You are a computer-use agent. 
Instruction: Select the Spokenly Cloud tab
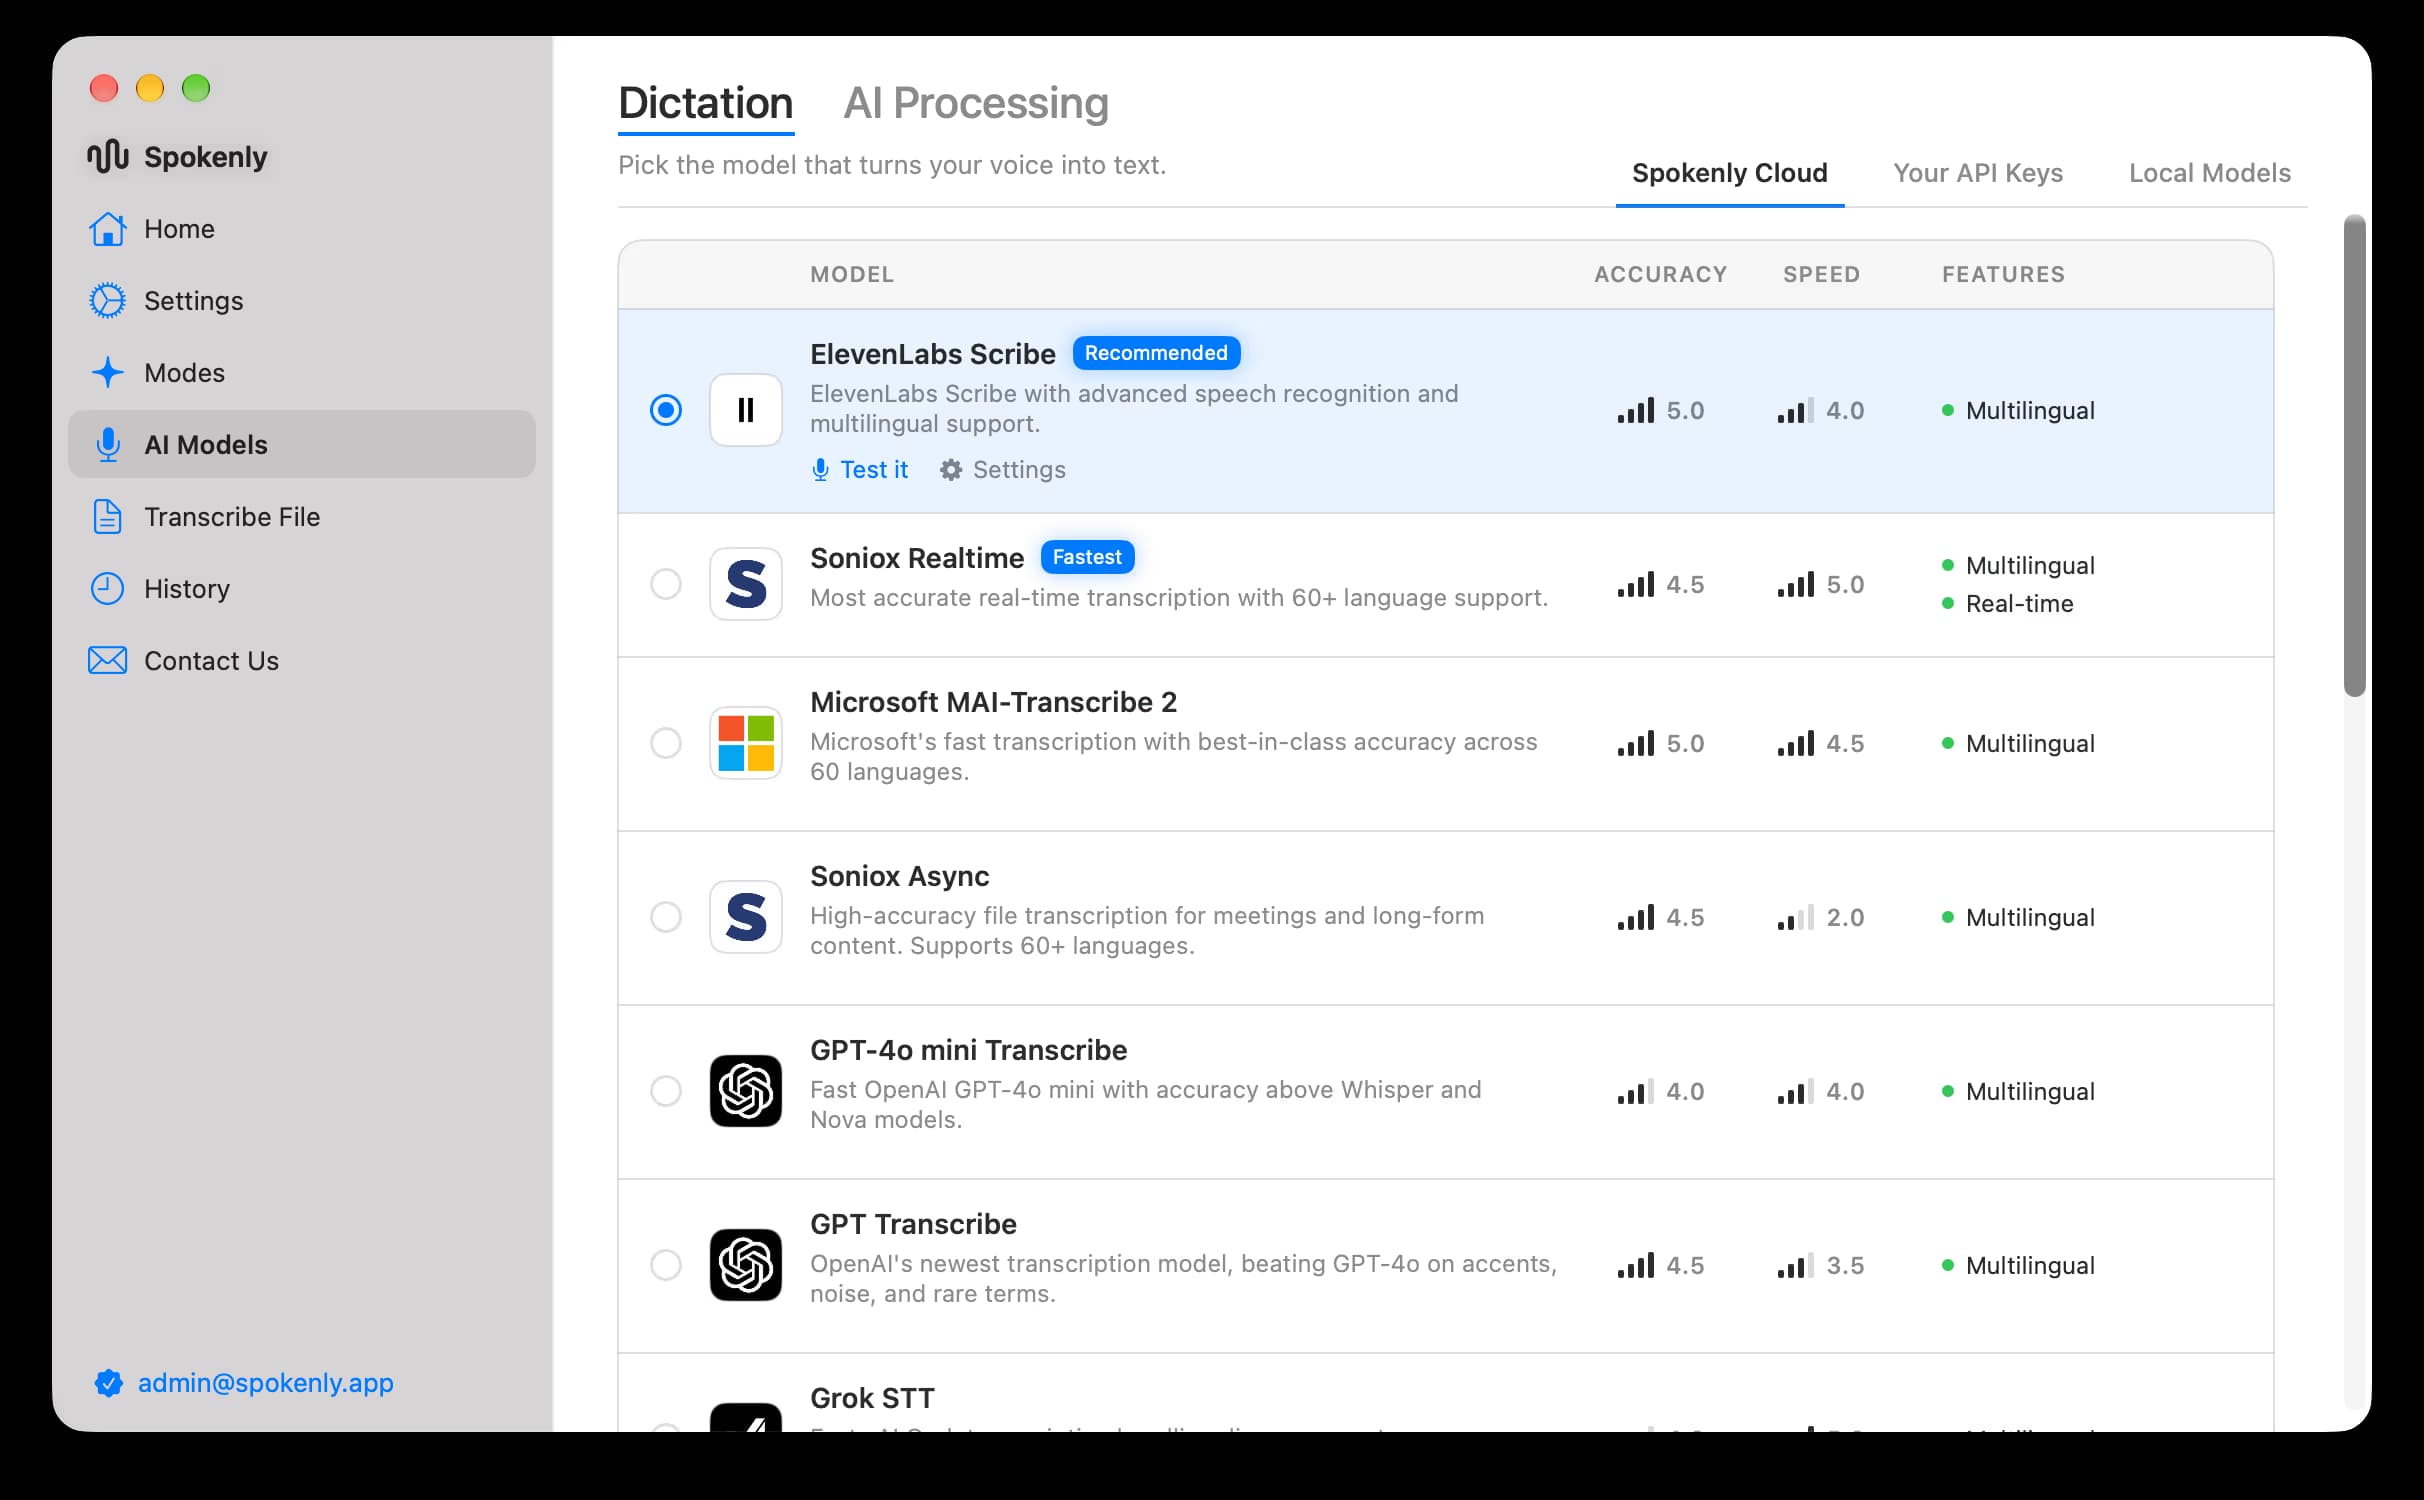[1730, 173]
